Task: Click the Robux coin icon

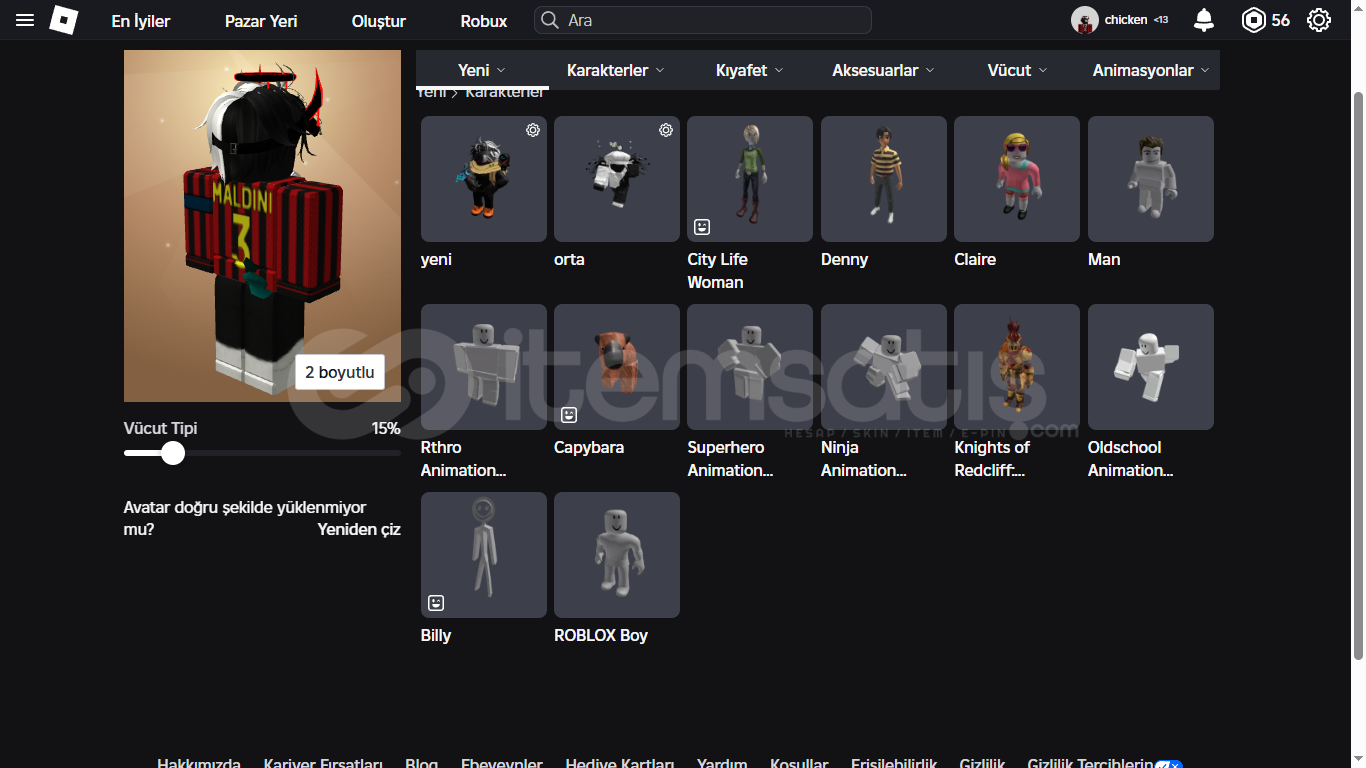Action: (x=1253, y=20)
